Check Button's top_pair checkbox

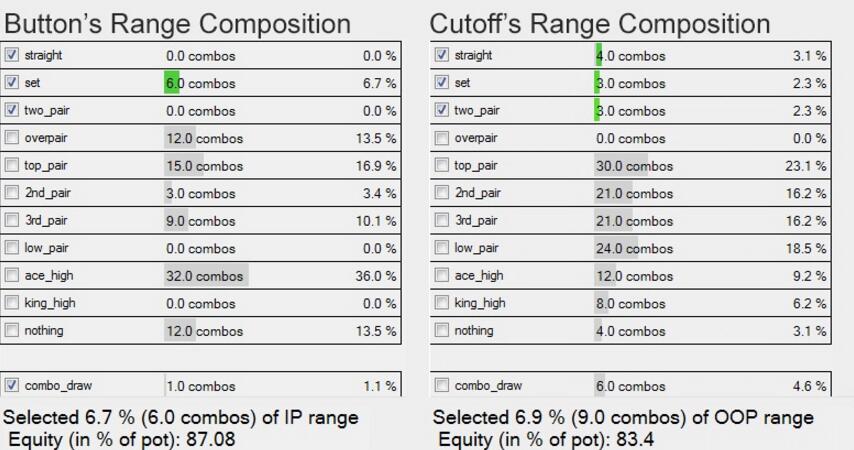12,165
